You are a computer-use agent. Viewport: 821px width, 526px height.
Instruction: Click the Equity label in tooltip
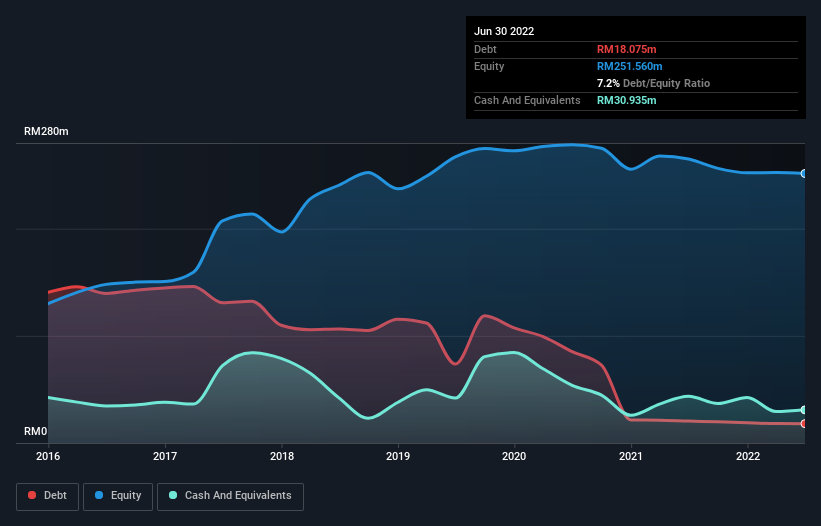(x=489, y=66)
